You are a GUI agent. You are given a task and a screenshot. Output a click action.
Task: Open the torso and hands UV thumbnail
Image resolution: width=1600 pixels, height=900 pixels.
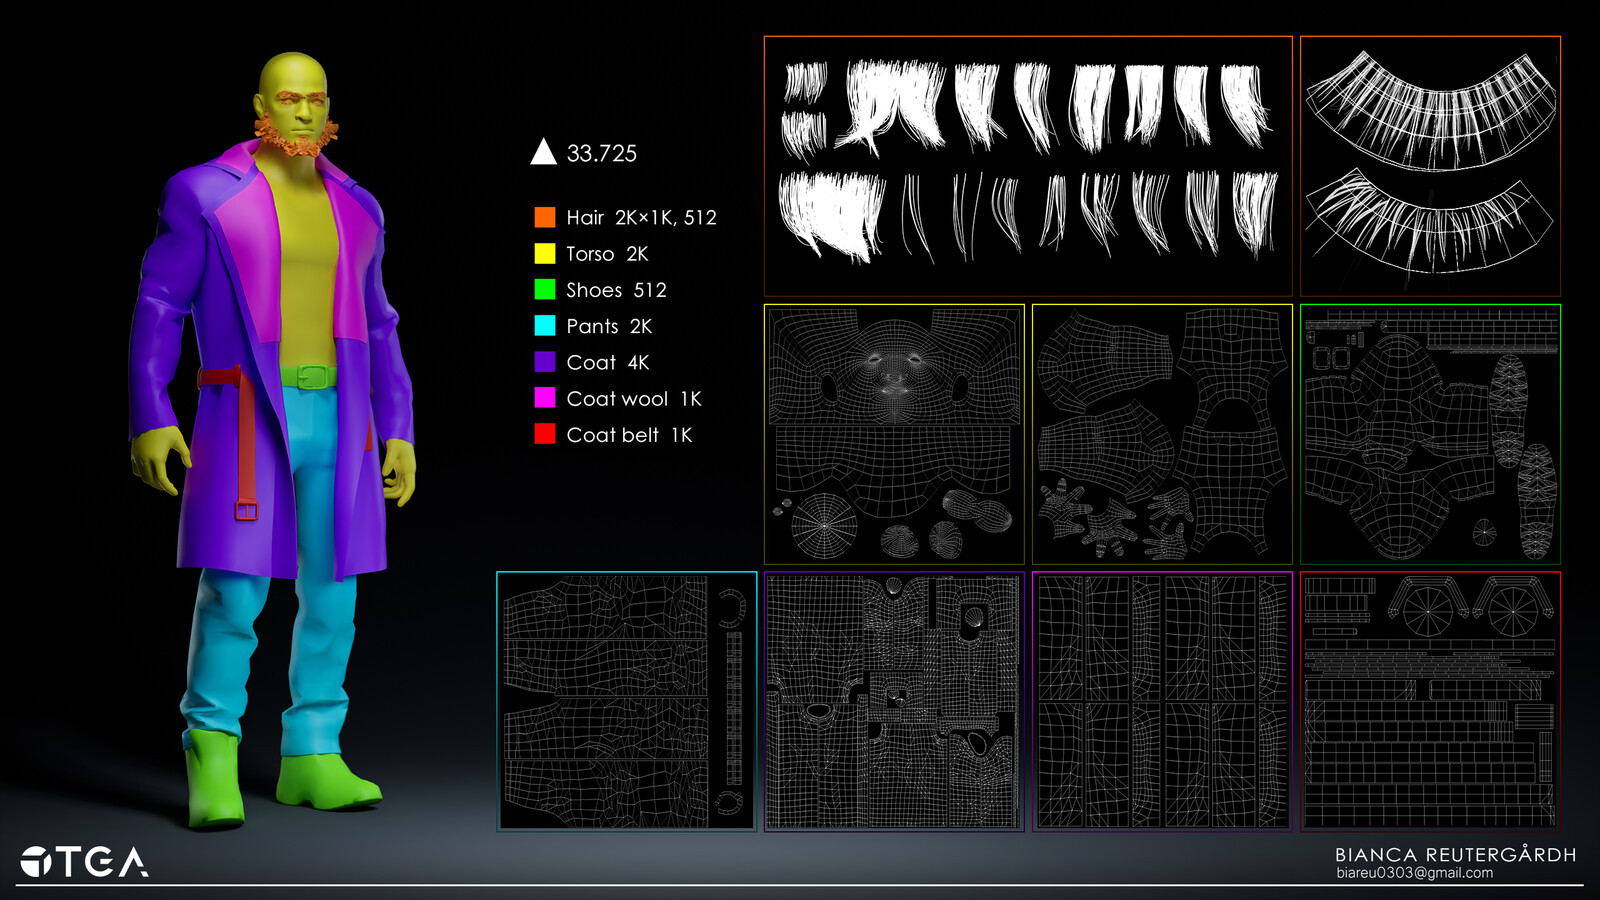(x=1162, y=434)
